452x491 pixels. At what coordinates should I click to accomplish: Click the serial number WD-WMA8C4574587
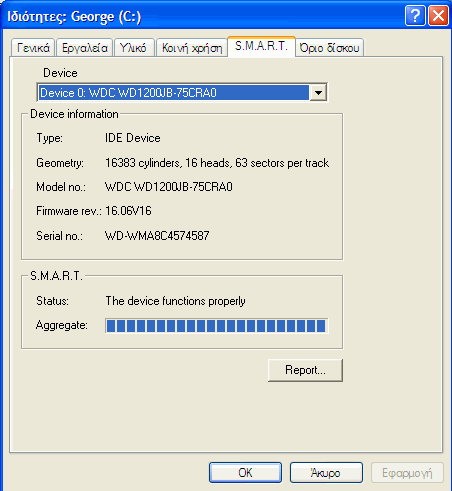(x=157, y=236)
